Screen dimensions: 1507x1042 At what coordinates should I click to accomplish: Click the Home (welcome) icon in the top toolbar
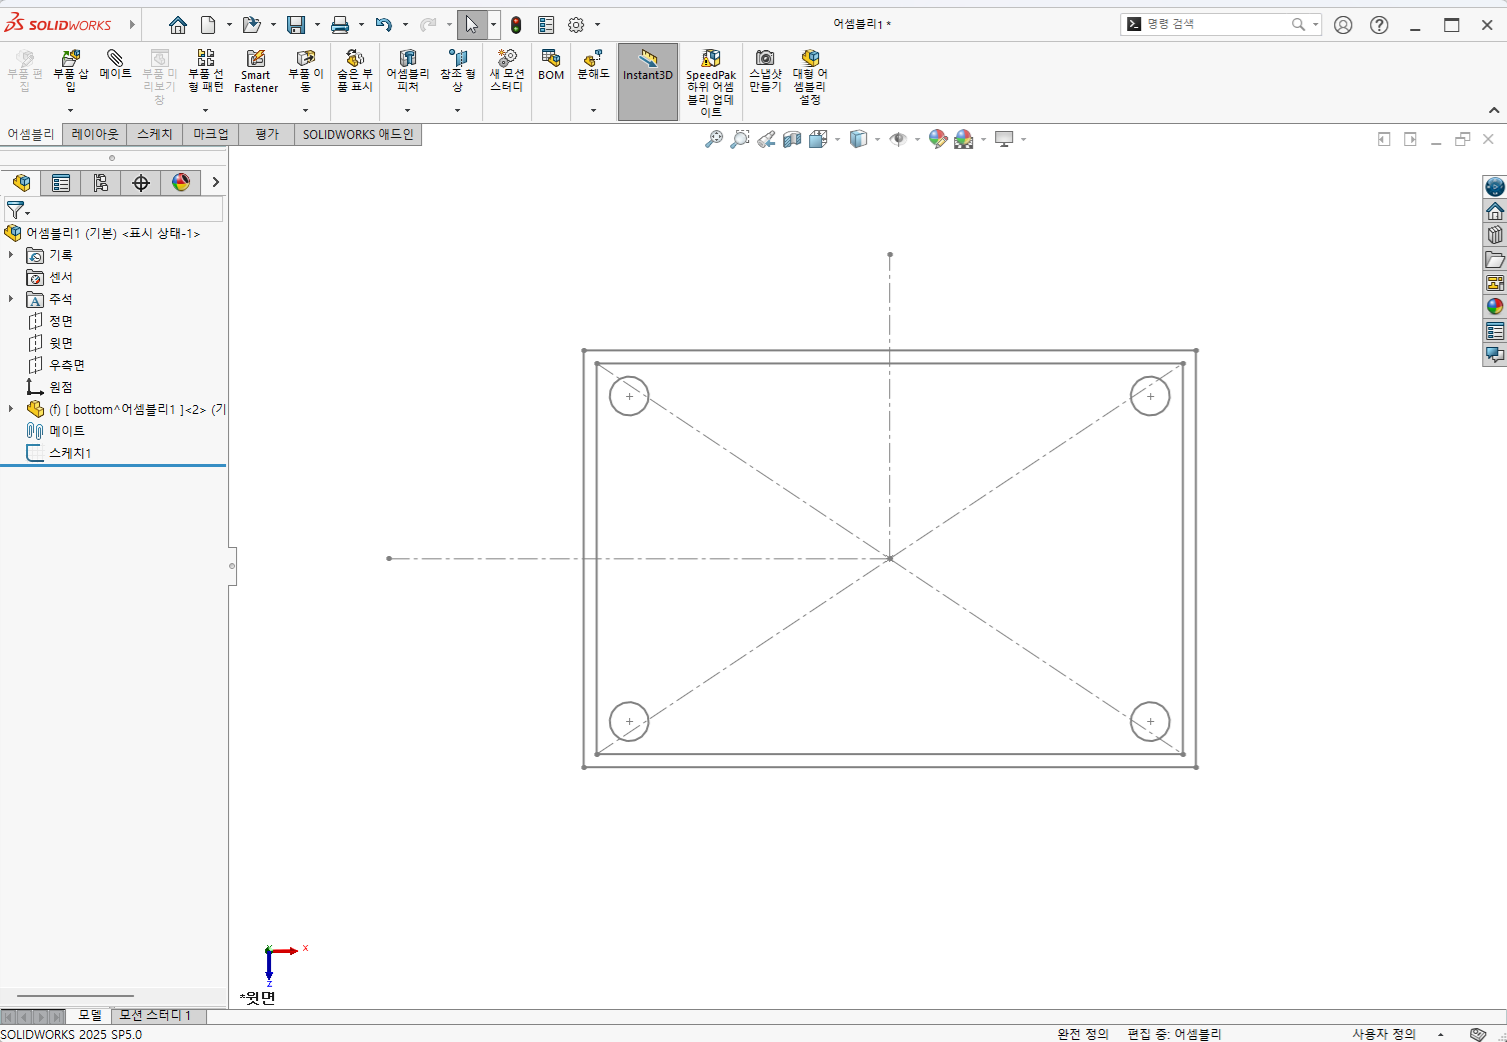(x=178, y=25)
